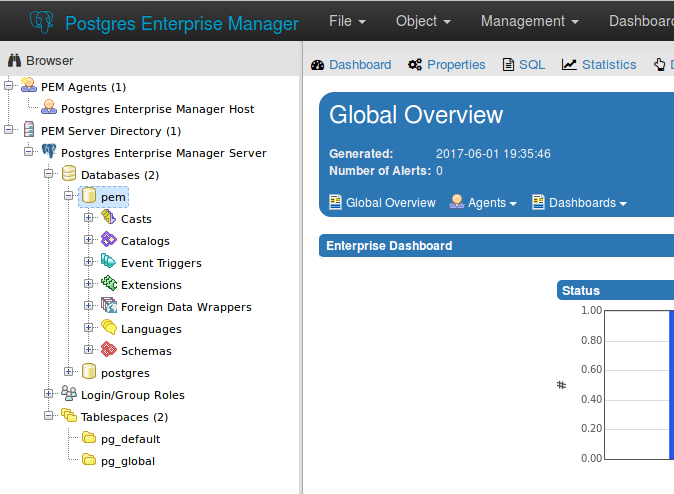Collapse the pem database node

pyautogui.click(x=69, y=196)
